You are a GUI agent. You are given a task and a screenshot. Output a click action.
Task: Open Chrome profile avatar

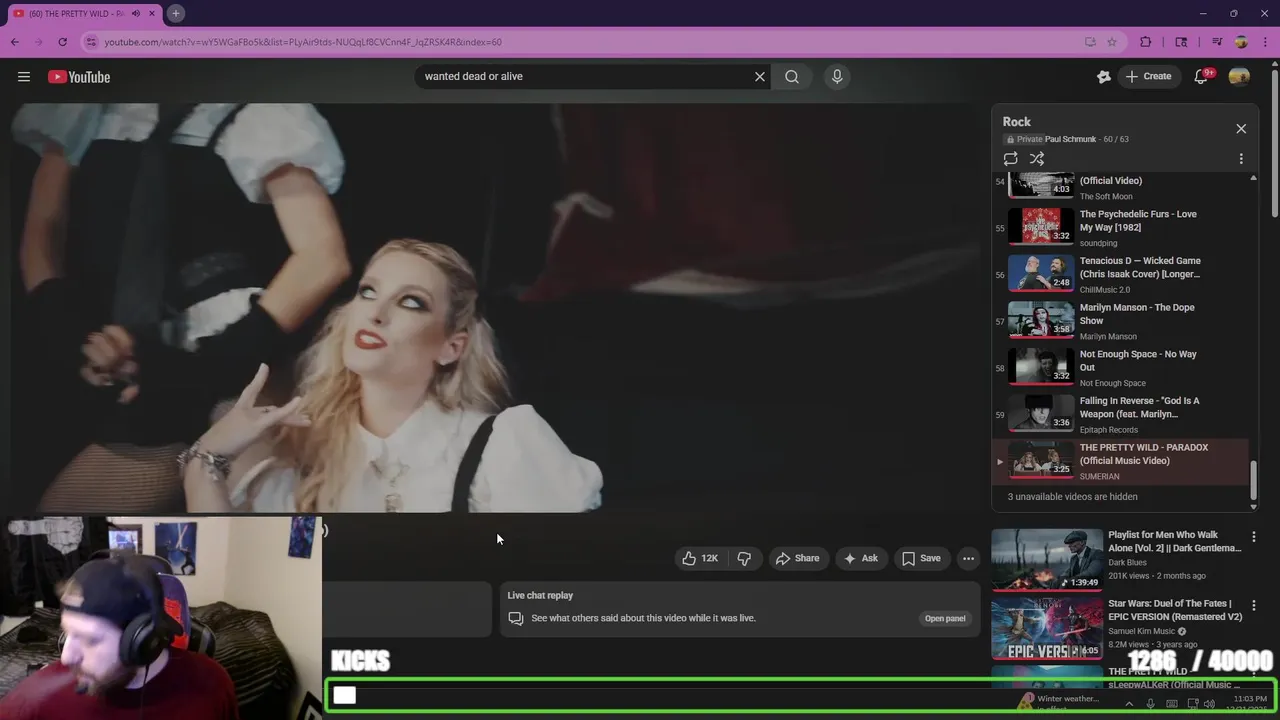click(1241, 42)
